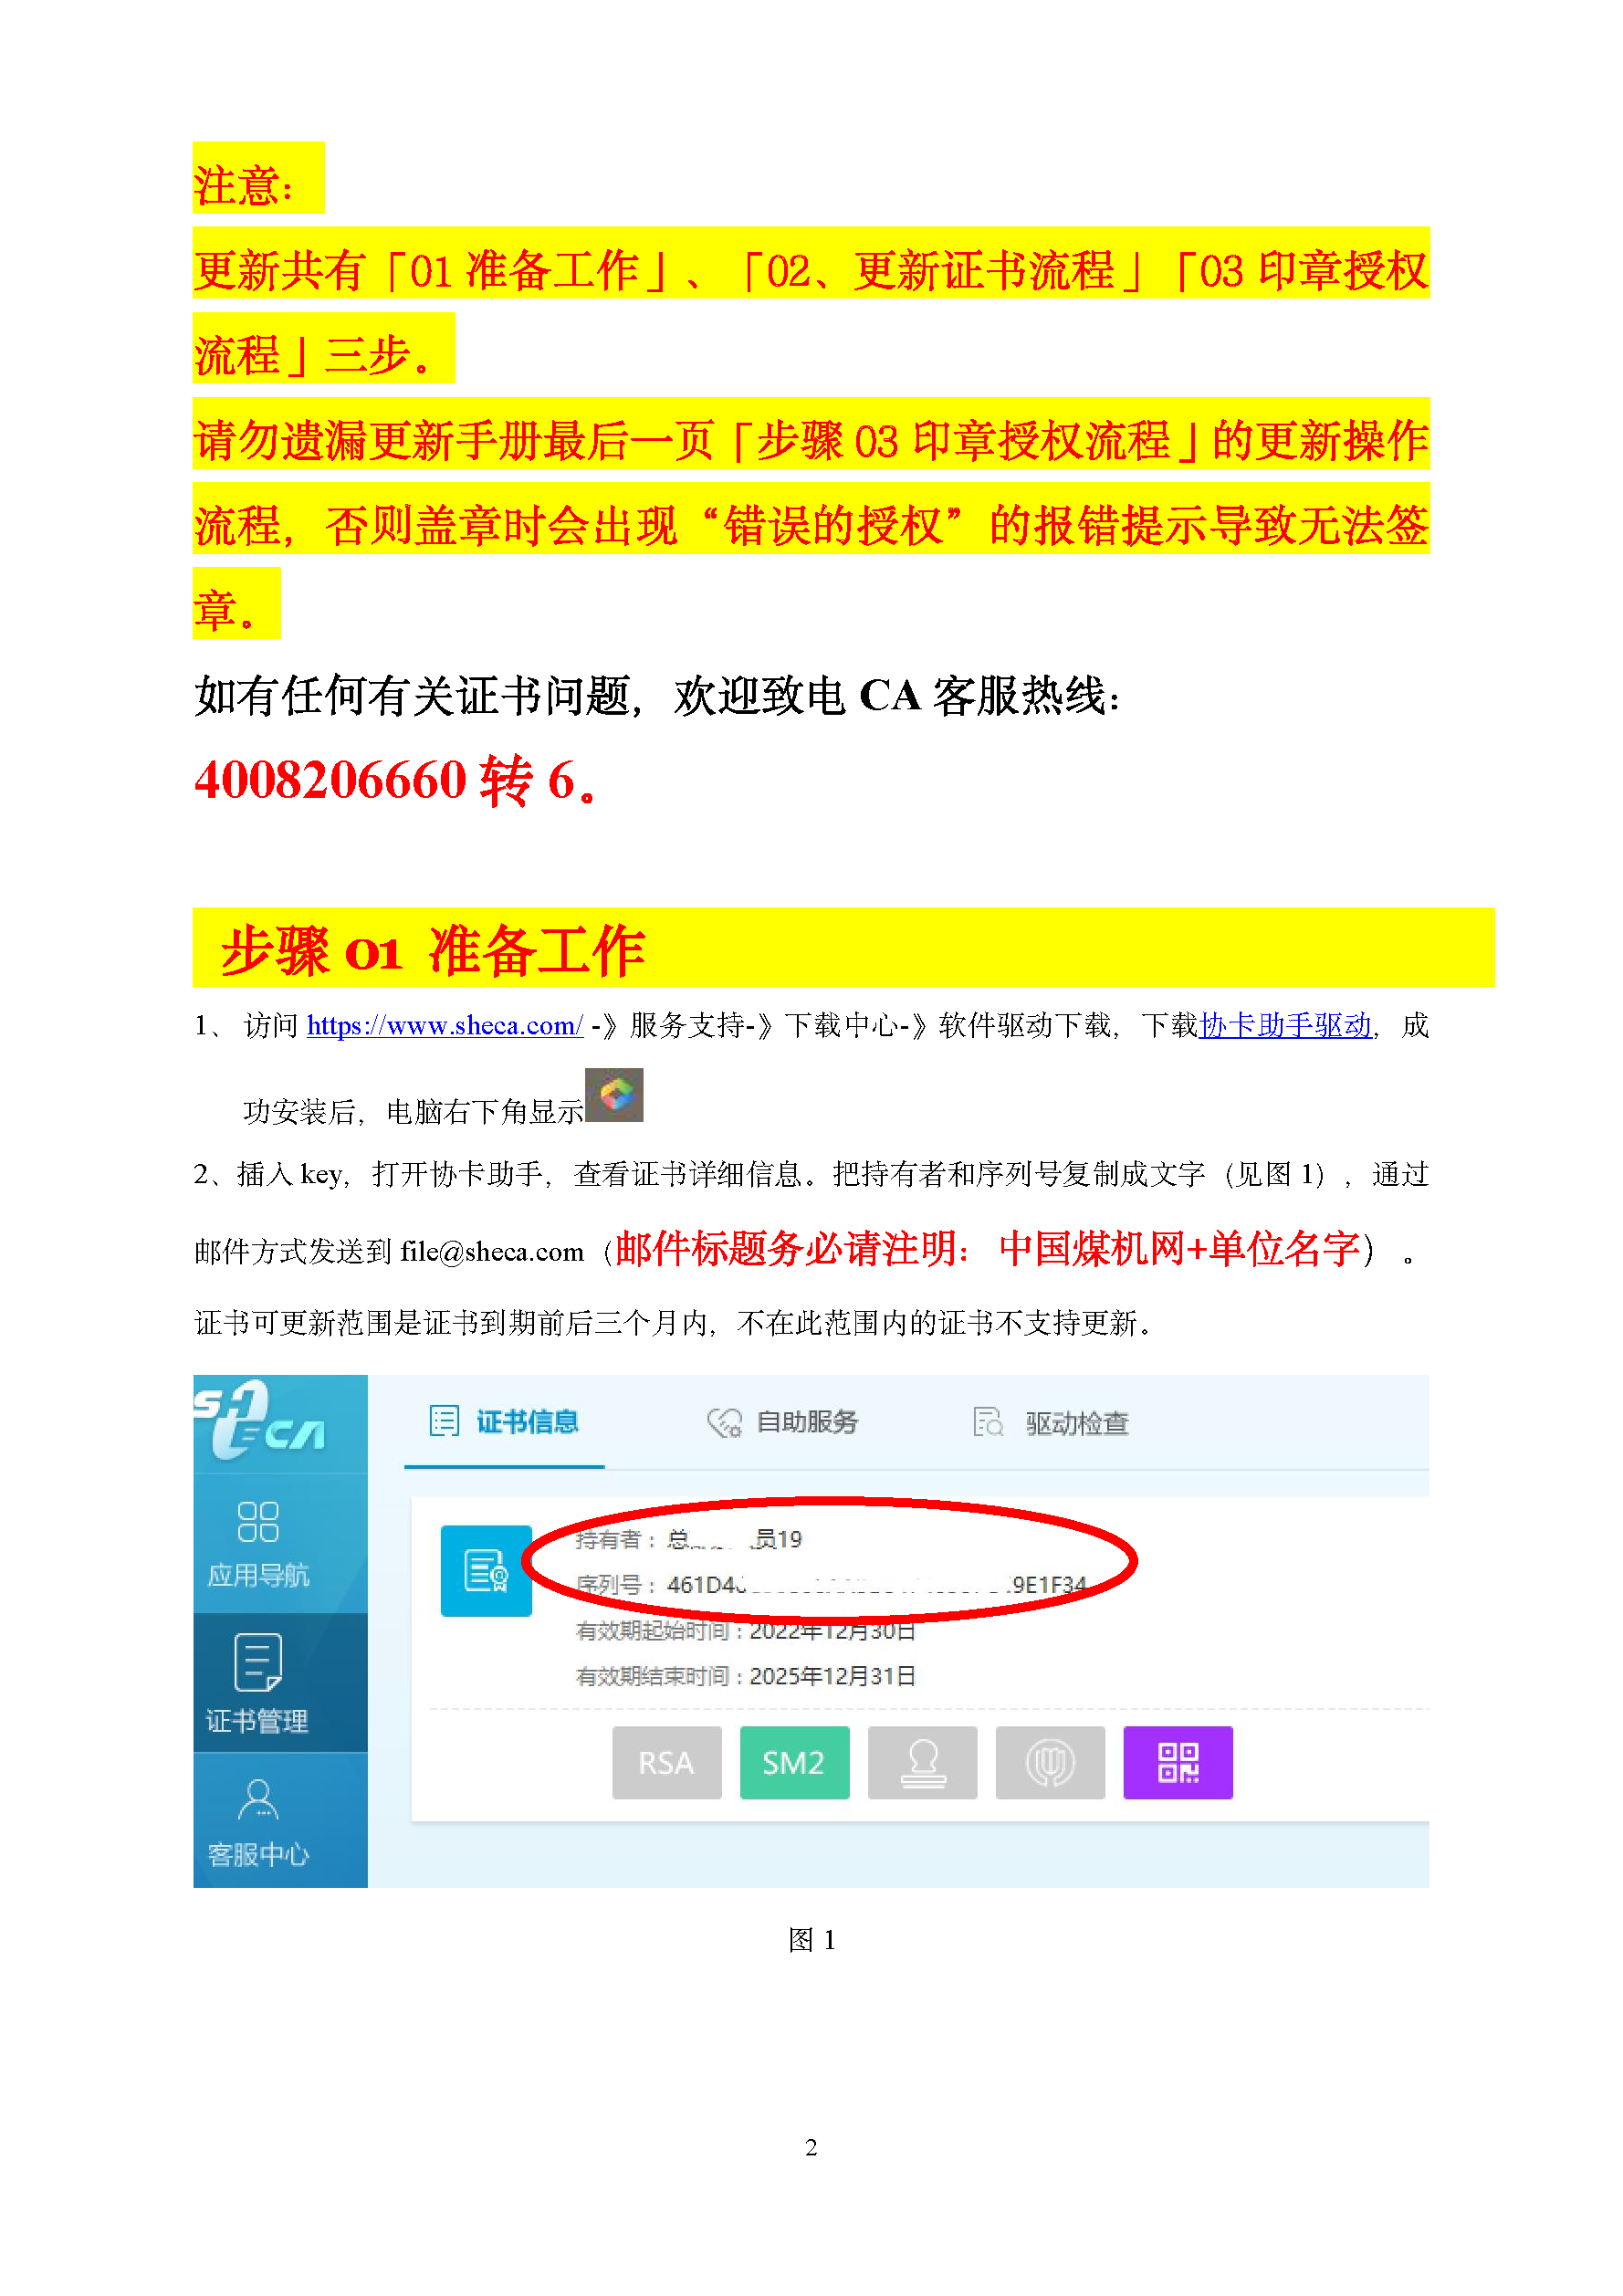Select 证书管理 sidebar item
Viewport: 1623px width, 2296px height.
pyautogui.click(x=259, y=1682)
